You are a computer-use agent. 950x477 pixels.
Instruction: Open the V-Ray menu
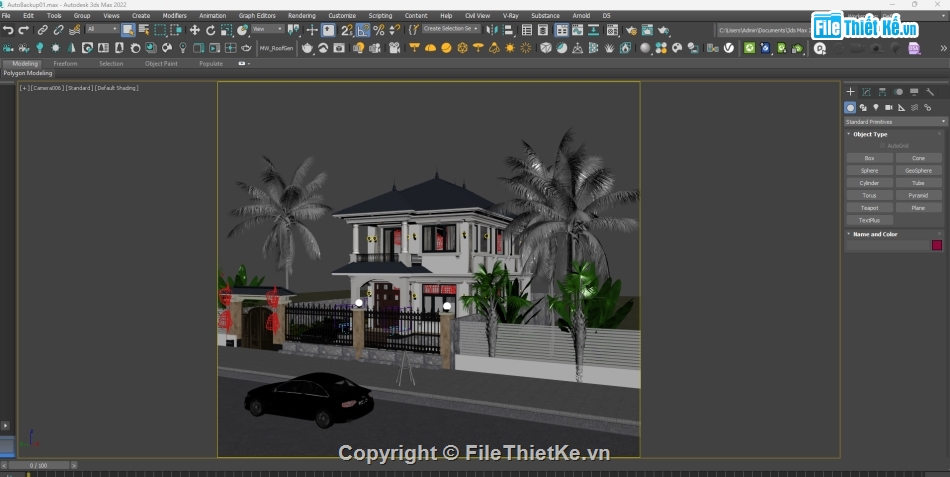pos(511,16)
